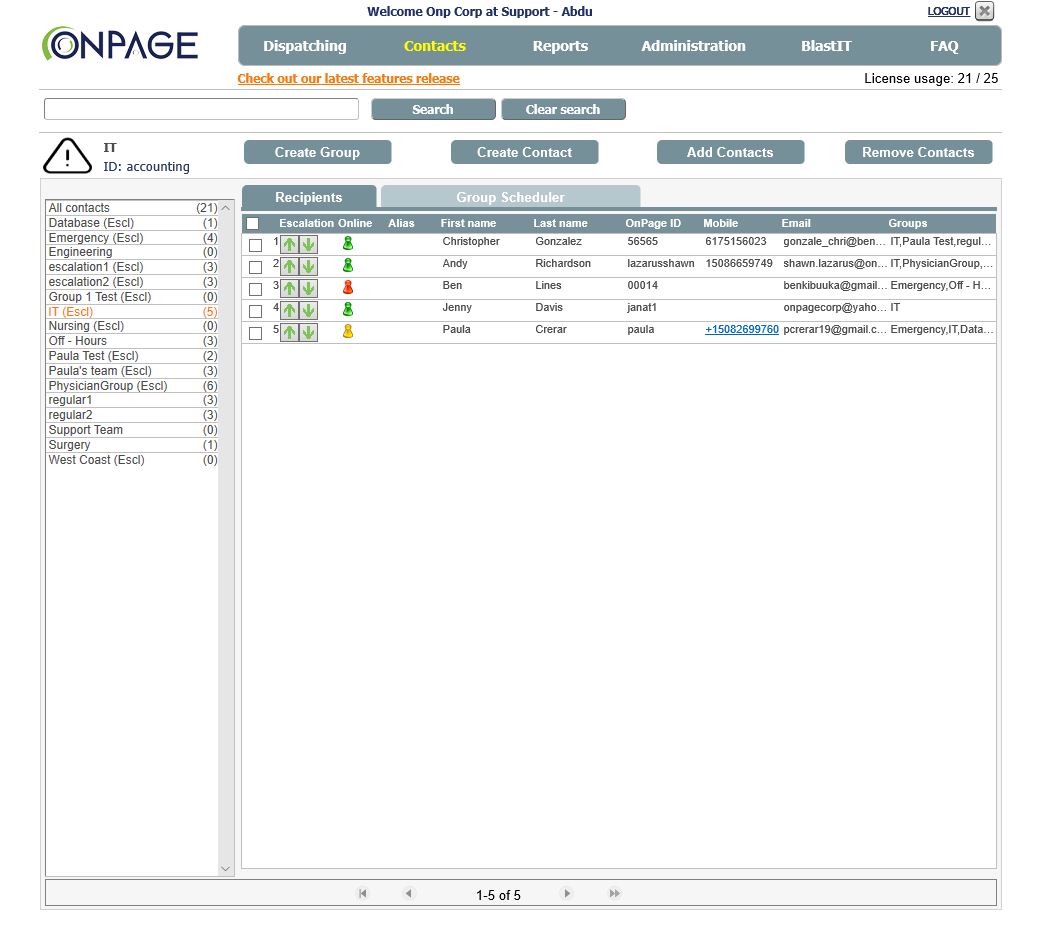1053x935 pixels.
Task: Tick the checkbox for Paula Crerar
Action: [x=255, y=333]
